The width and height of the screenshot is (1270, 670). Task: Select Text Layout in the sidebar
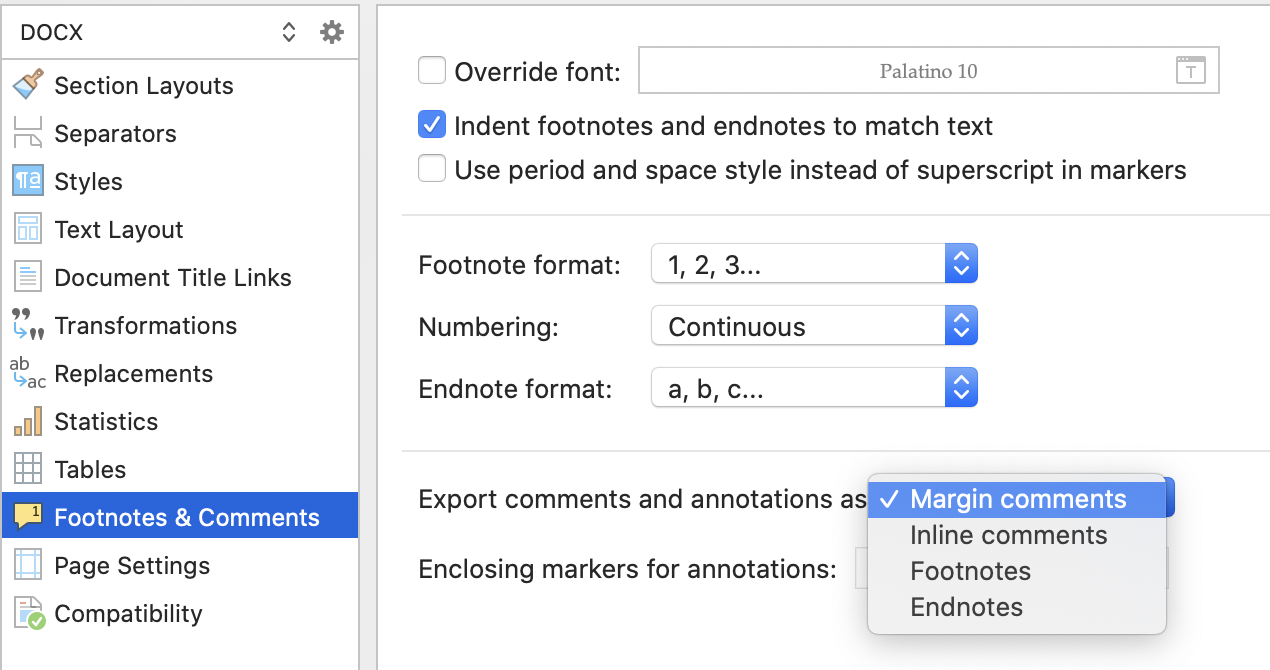tap(179, 229)
